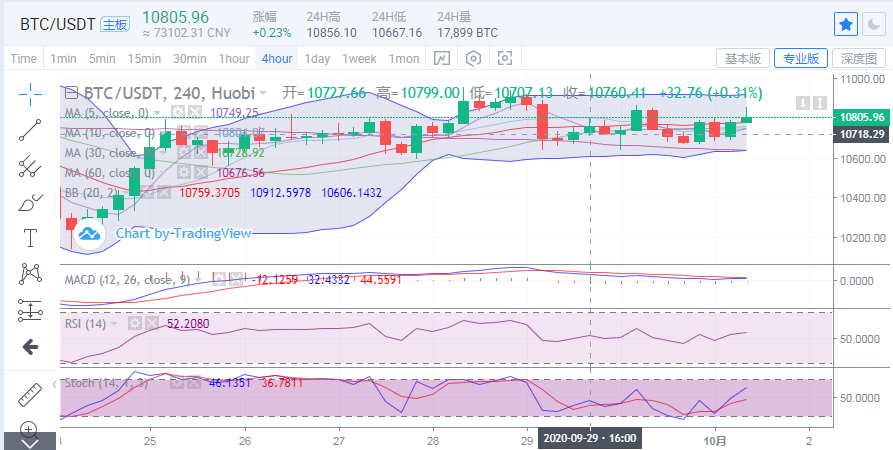The height and width of the screenshot is (450, 893).
Task: Open MACD indicator settings gear
Action: click(x=219, y=279)
